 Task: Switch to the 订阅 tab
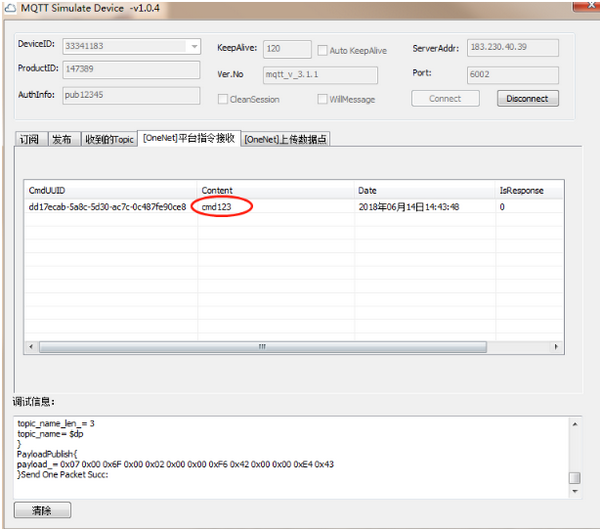(29, 139)
